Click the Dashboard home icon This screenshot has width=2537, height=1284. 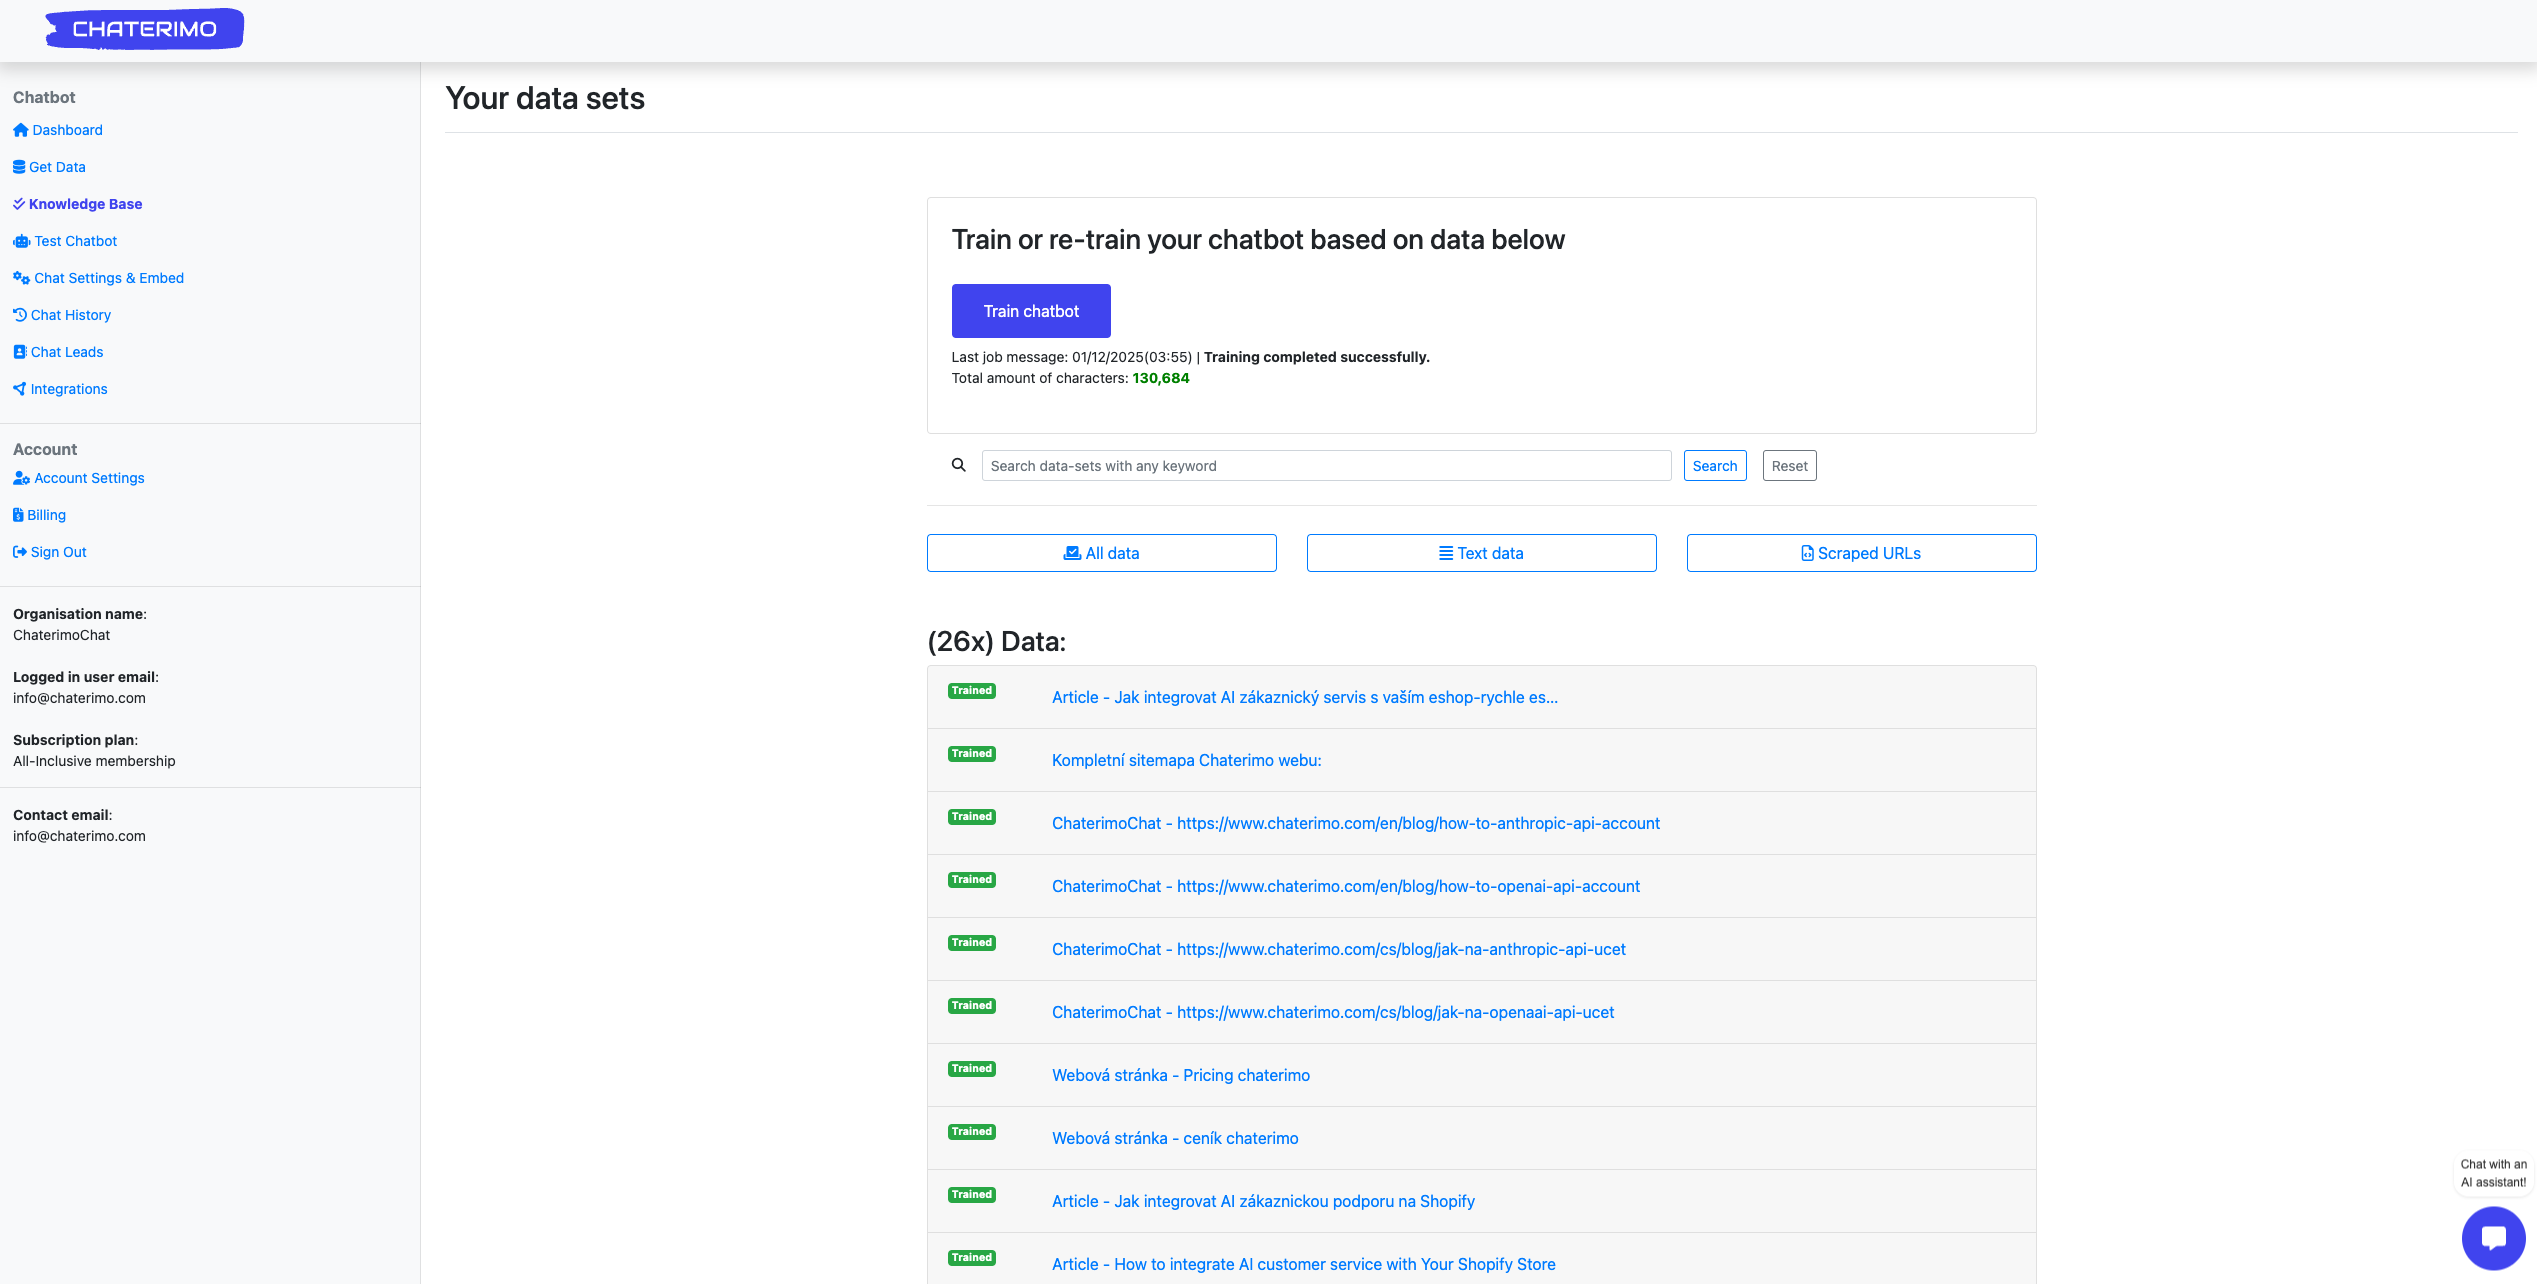click(x=20, y=130)
